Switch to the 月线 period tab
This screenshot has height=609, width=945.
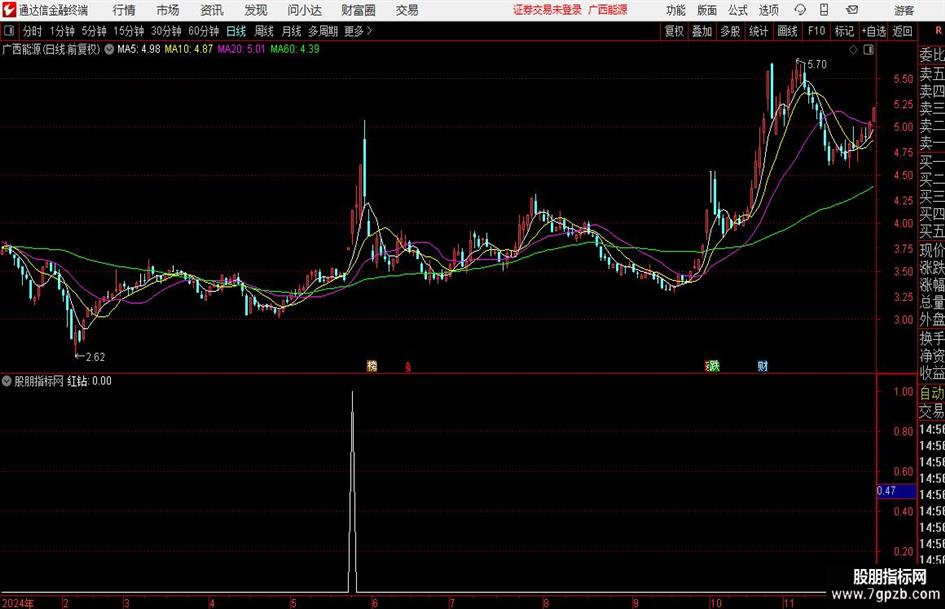pyautogui.click(x=292, y=31)
